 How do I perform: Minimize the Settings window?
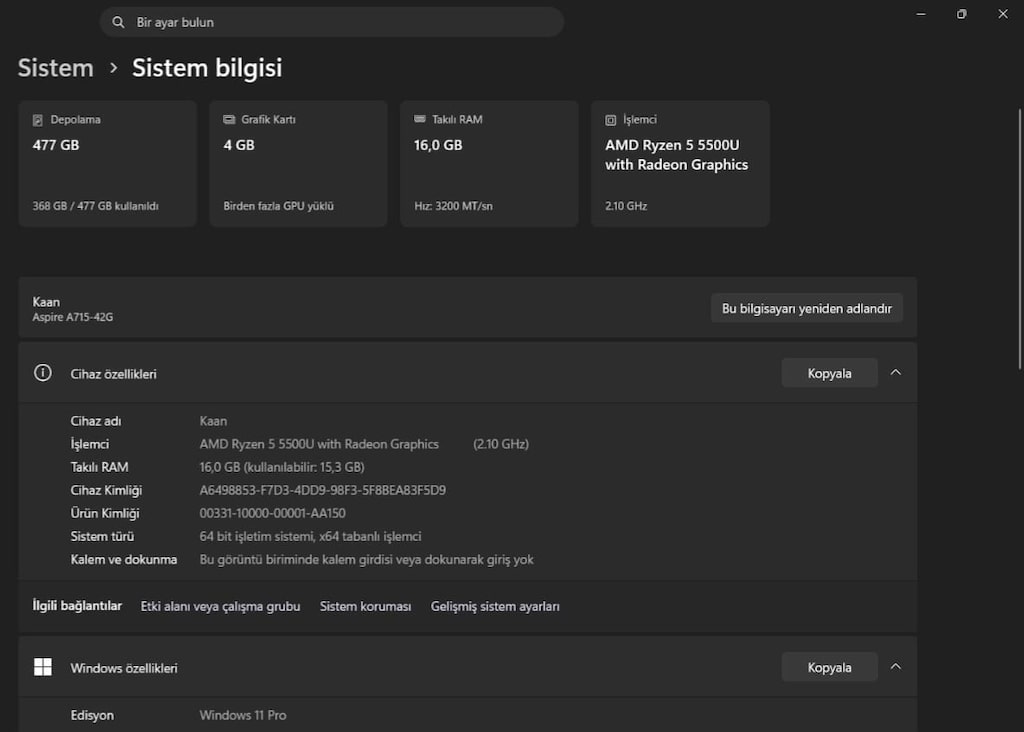click(921, 14)
